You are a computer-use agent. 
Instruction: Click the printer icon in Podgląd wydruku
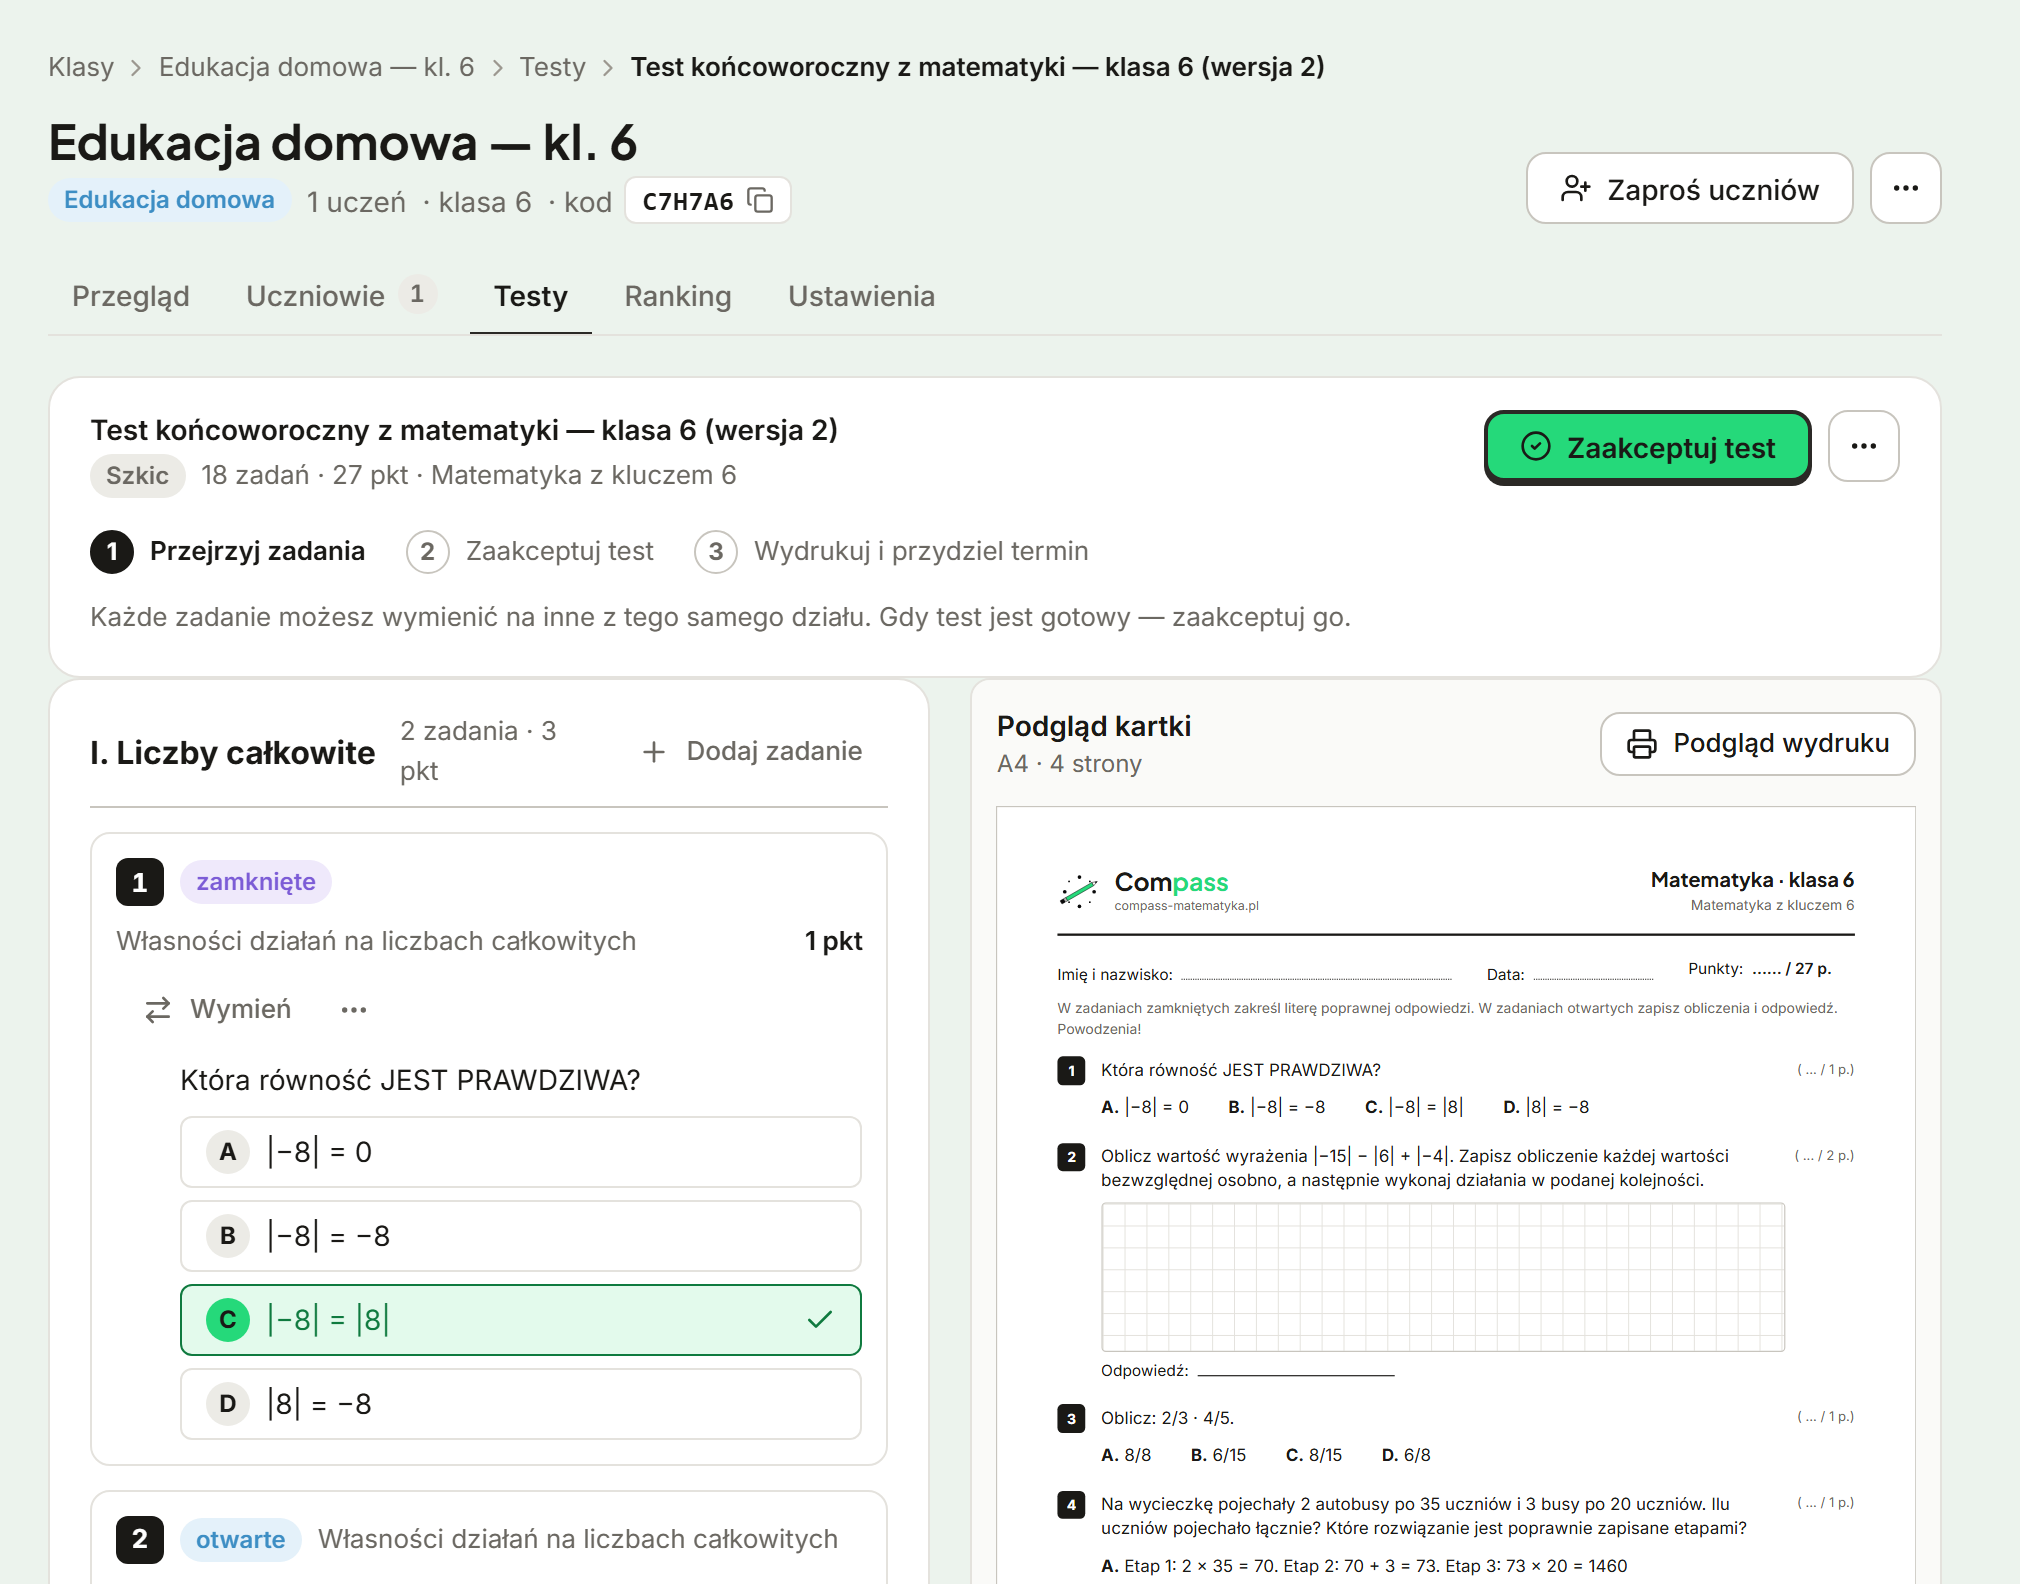coord(1641,744)
